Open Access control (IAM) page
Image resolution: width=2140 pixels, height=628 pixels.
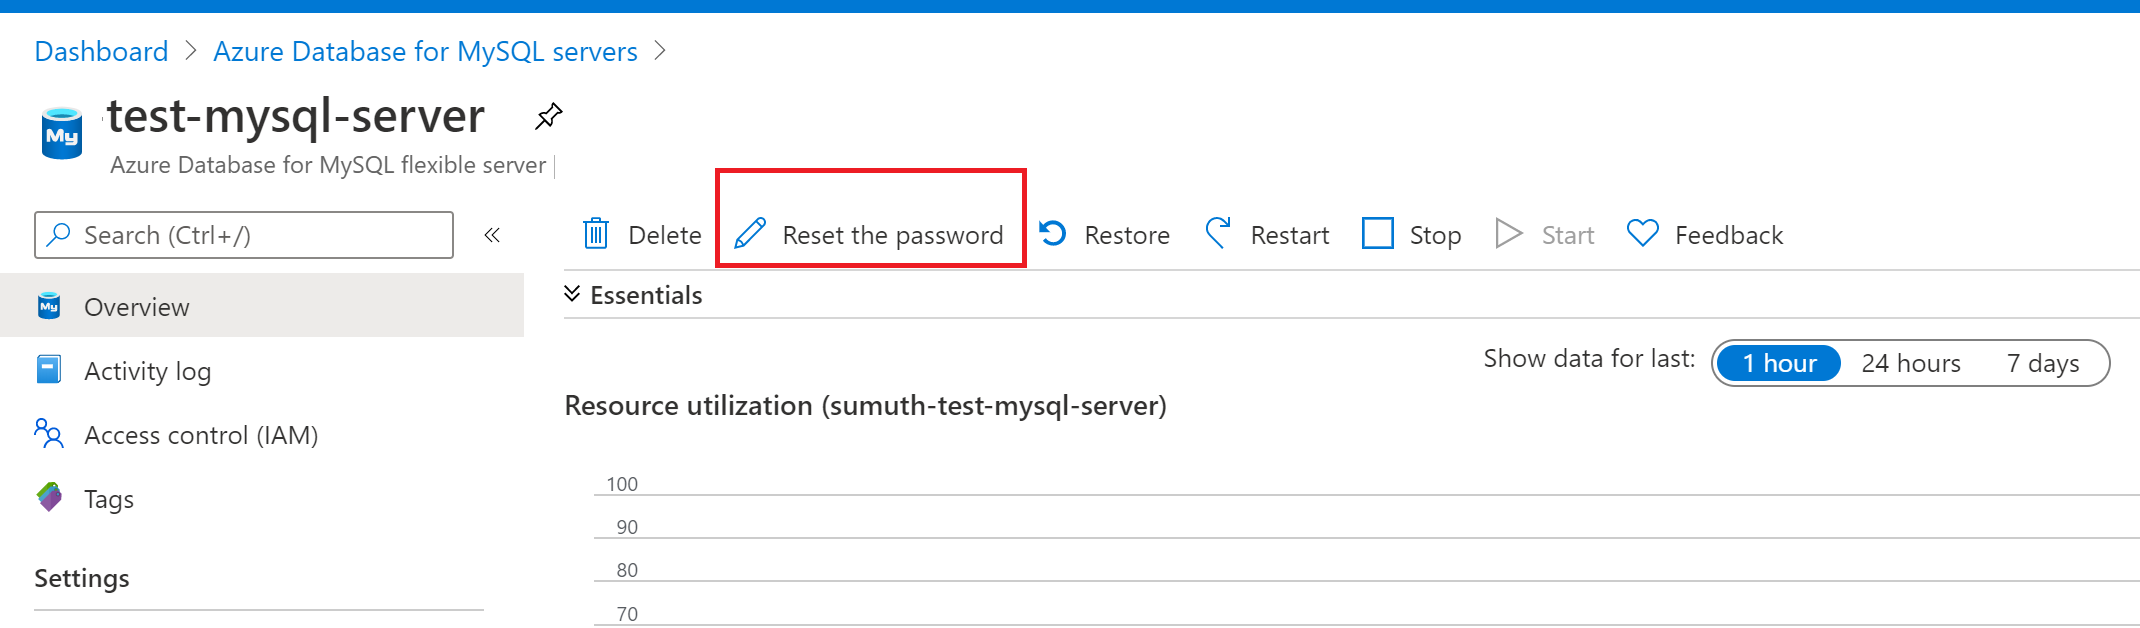[x=200, y=435]
